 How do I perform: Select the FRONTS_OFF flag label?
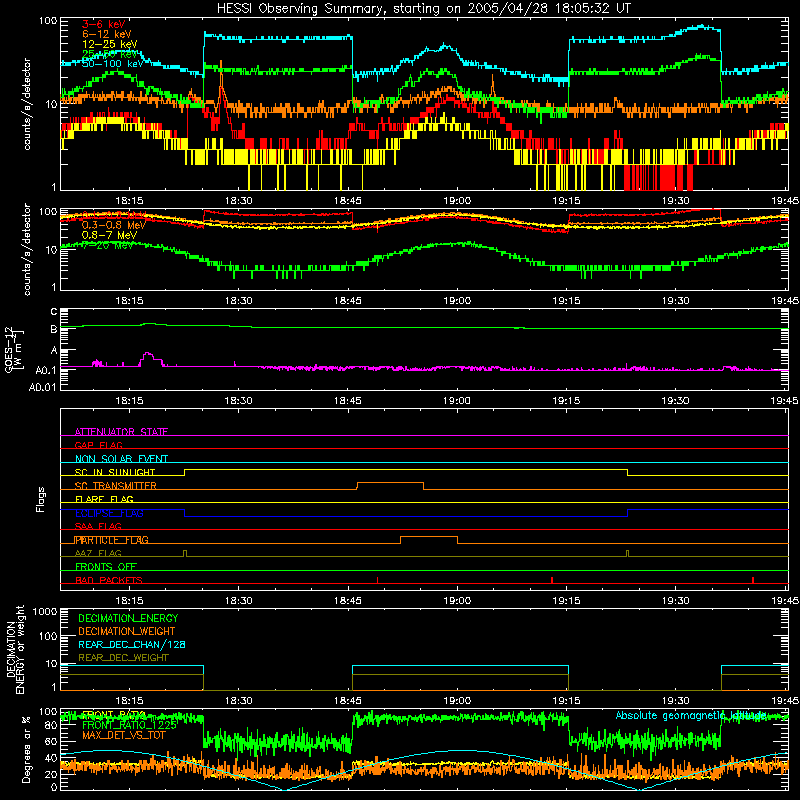click(106, 567)
